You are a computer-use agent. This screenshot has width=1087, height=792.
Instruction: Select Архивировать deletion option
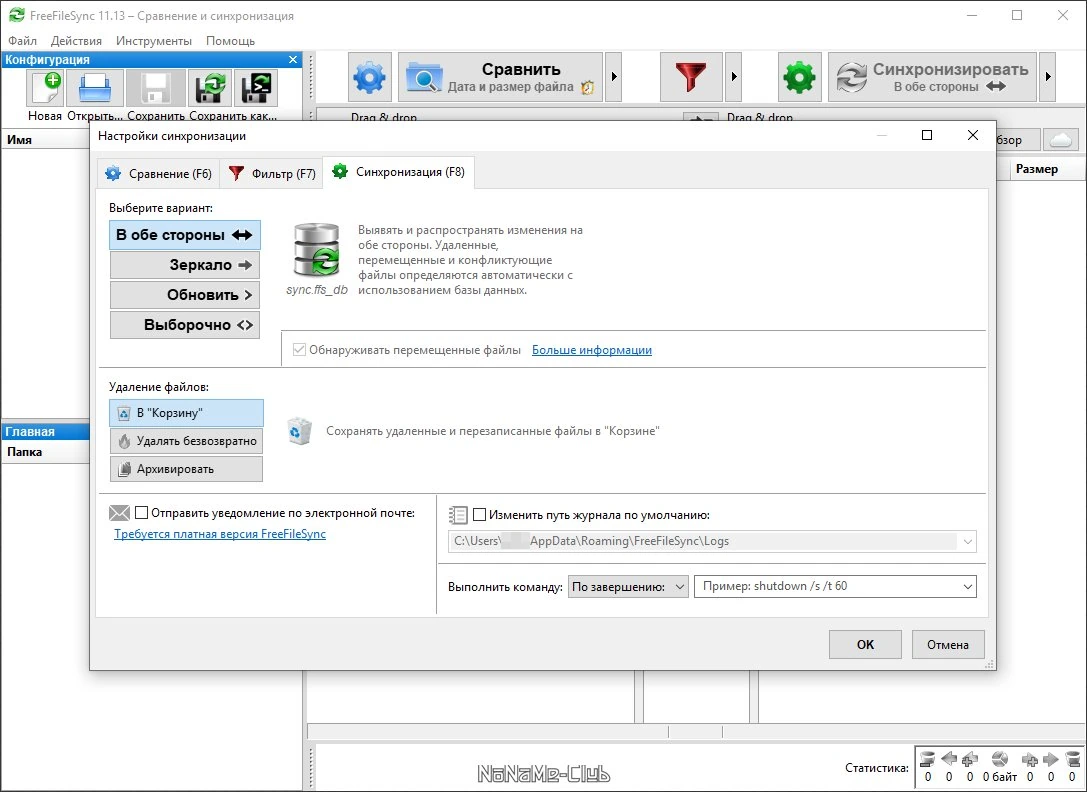pos(186,469)
